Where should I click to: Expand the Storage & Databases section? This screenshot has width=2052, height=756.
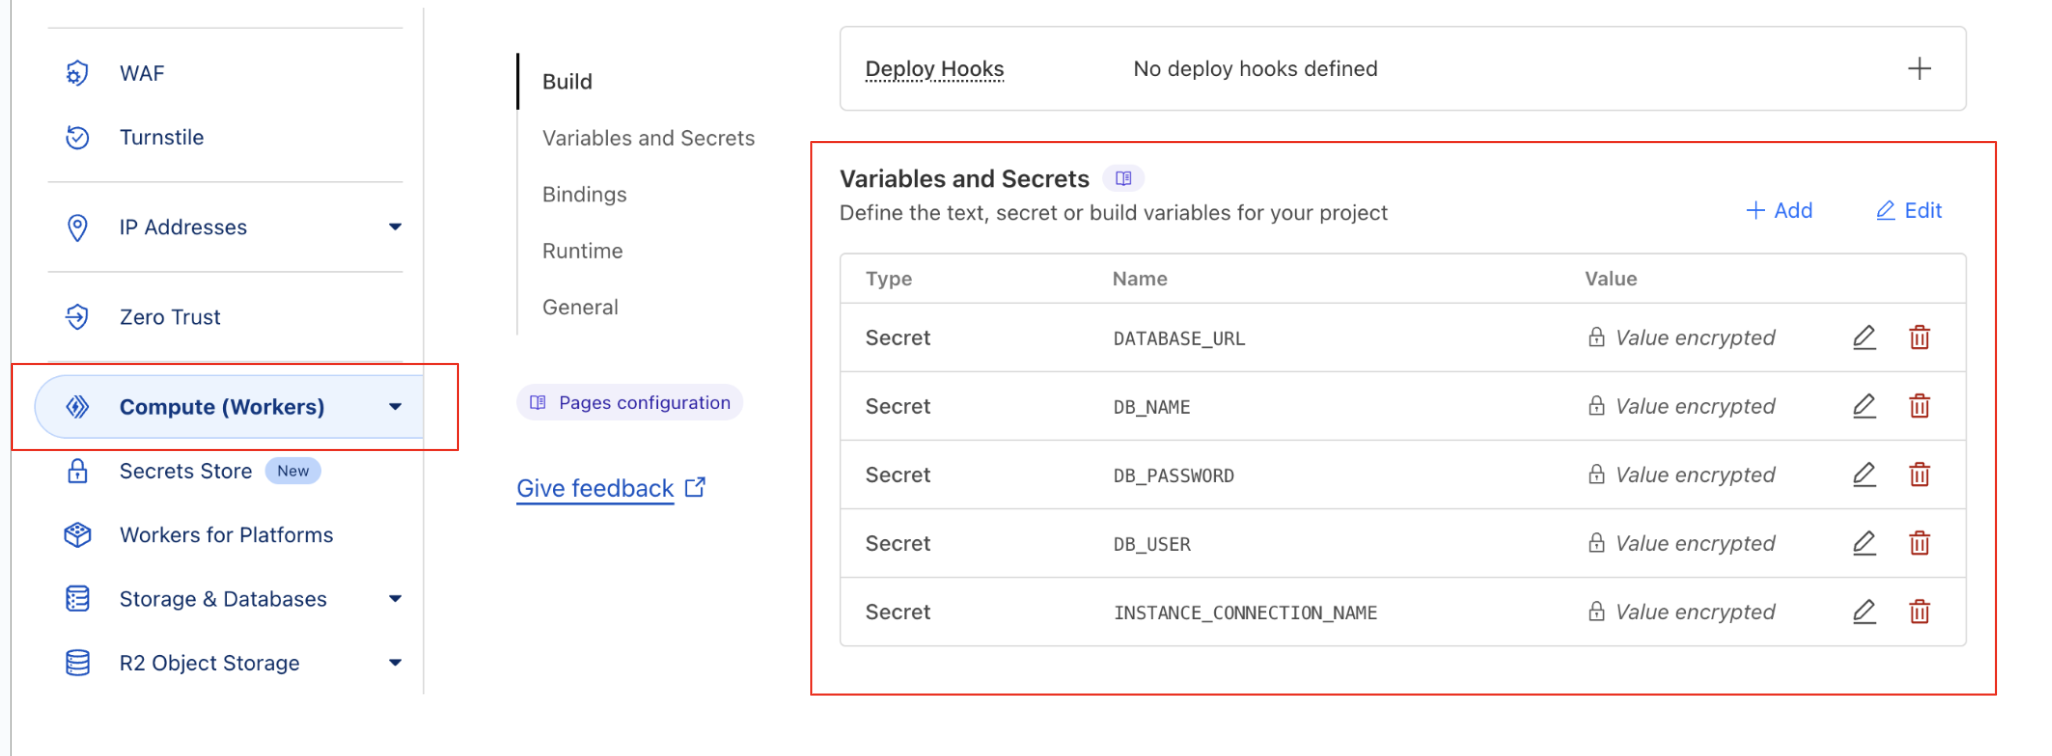[x=396, y=598]
